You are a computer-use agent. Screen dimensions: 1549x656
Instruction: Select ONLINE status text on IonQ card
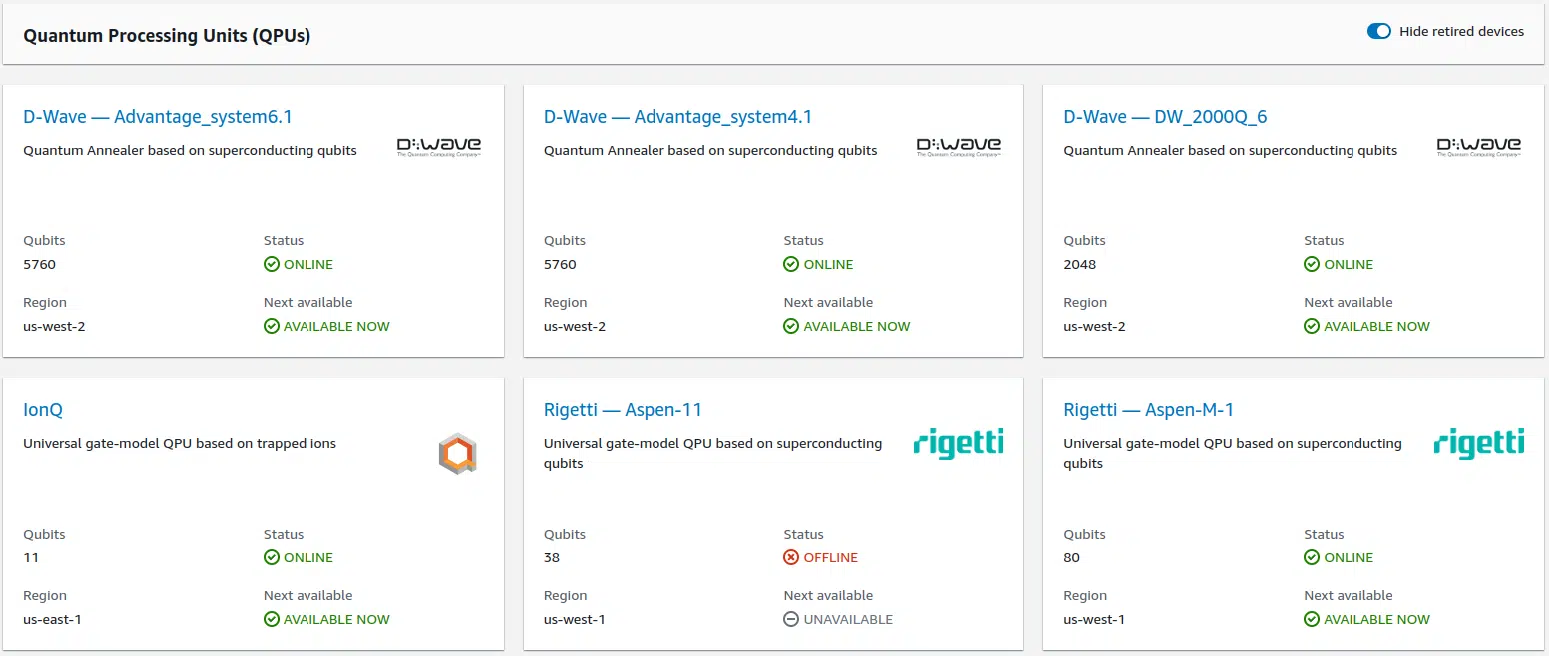tap(308, 558)
